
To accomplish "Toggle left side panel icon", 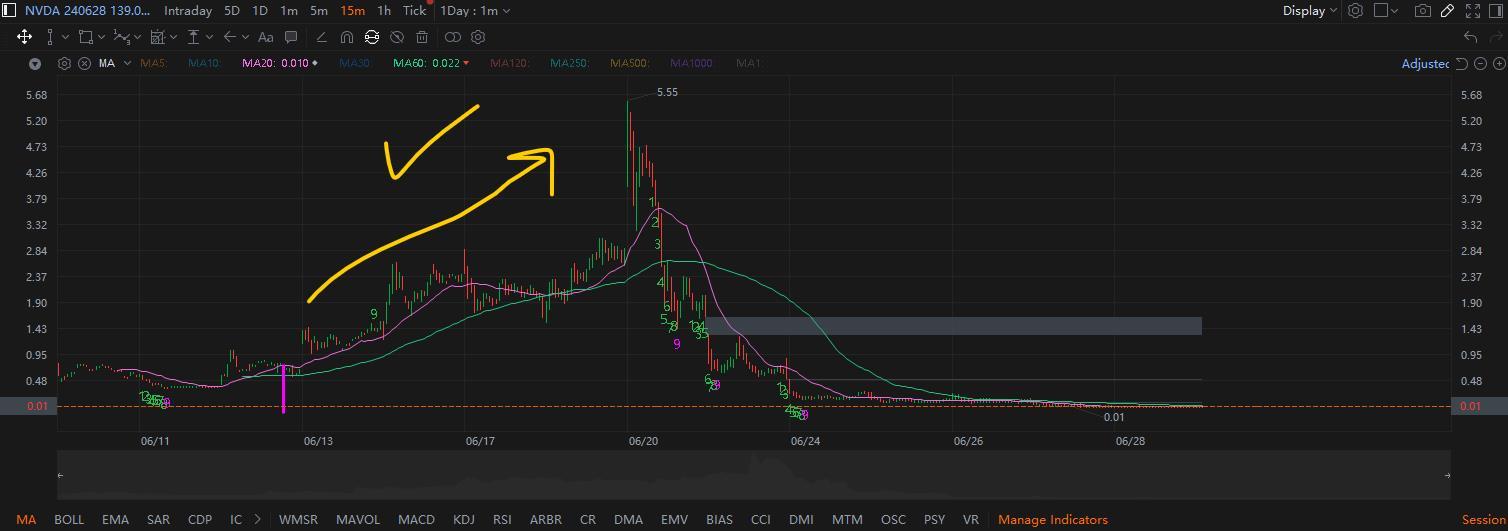I will click(x=9, y=11).
